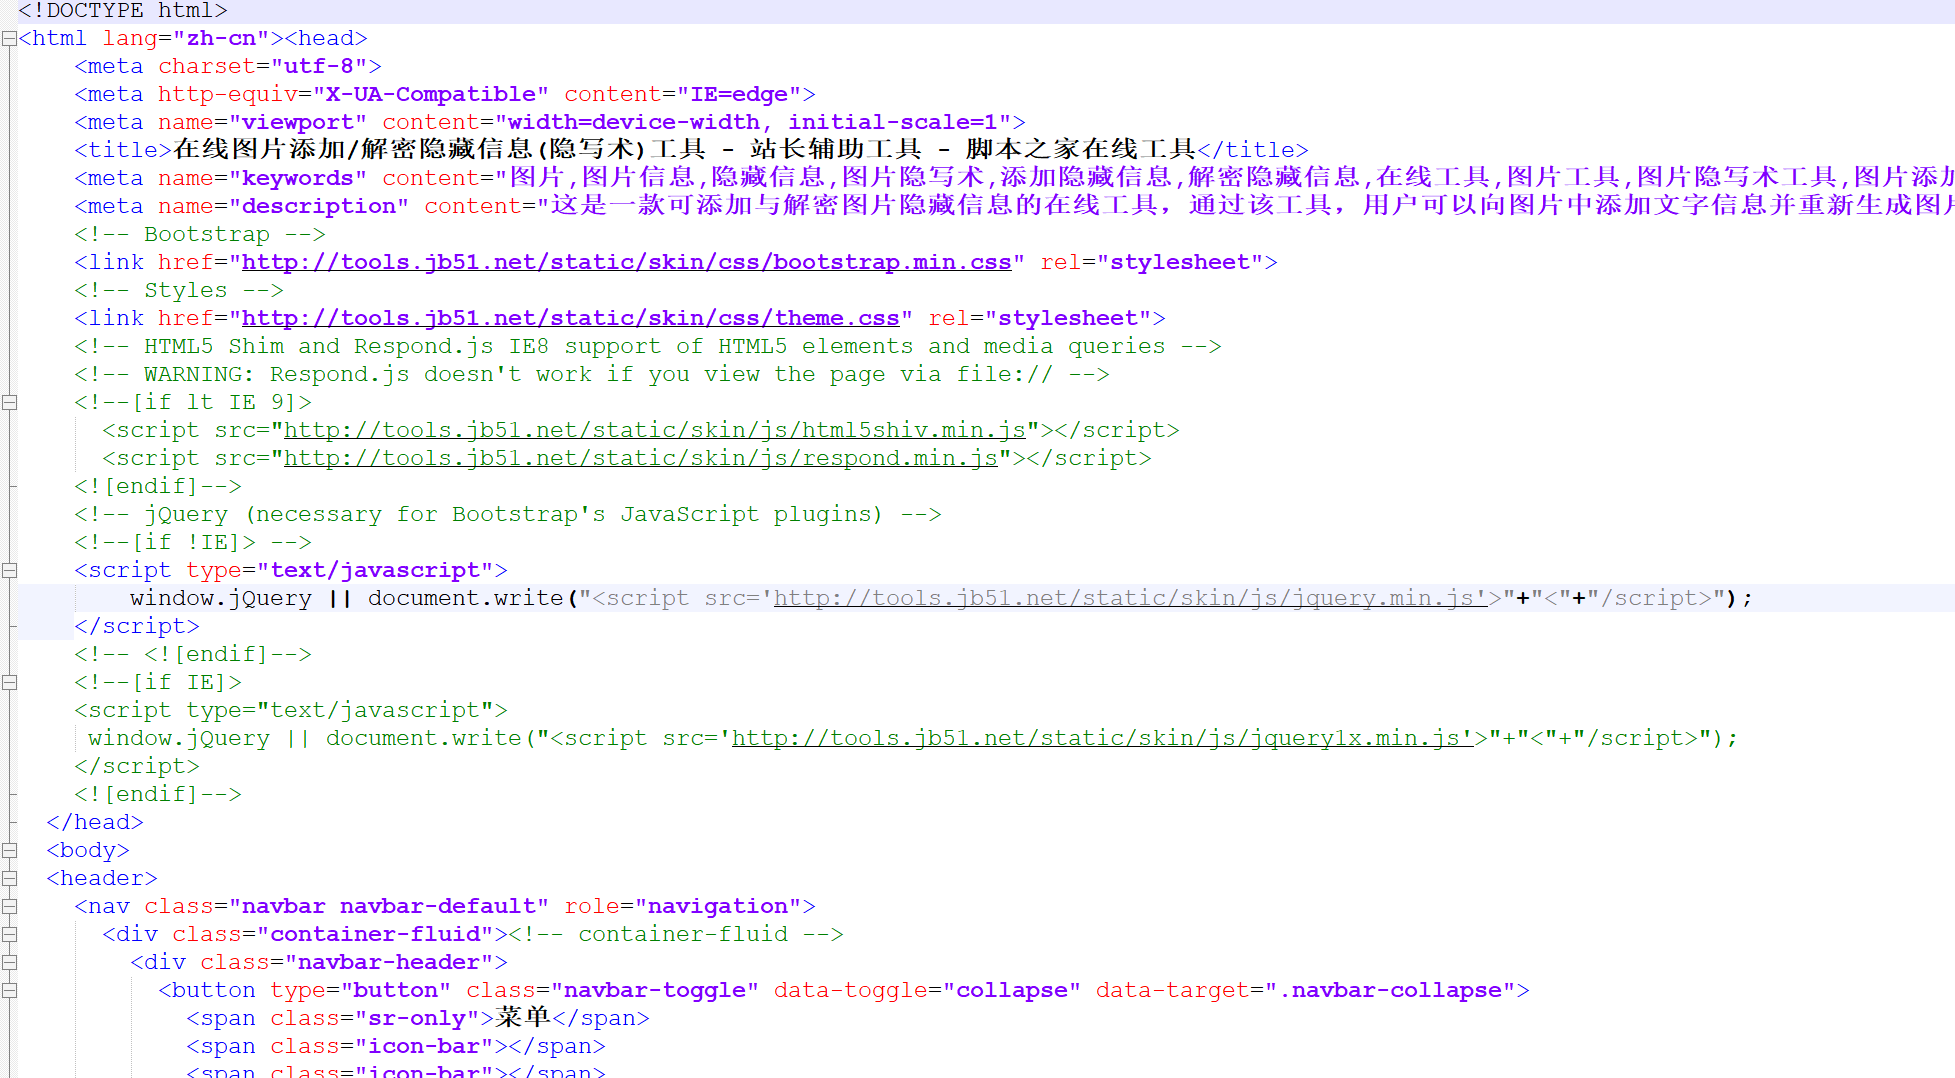The image size is (1955, 1078).
Task: Open the jquery.min.js URL link
Action: click(1131, 598)
